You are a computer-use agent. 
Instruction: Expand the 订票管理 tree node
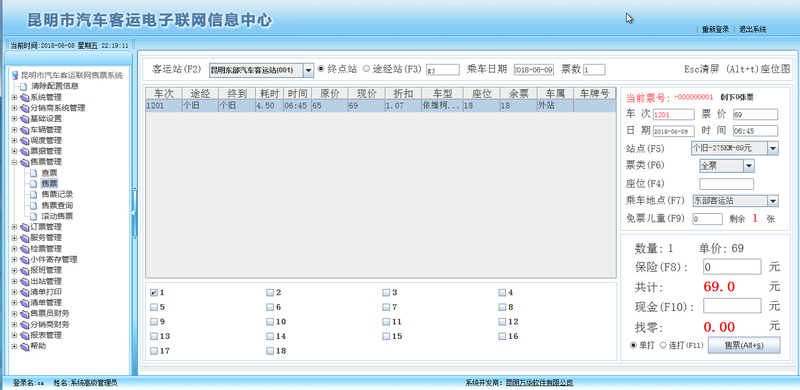point(14,227)
